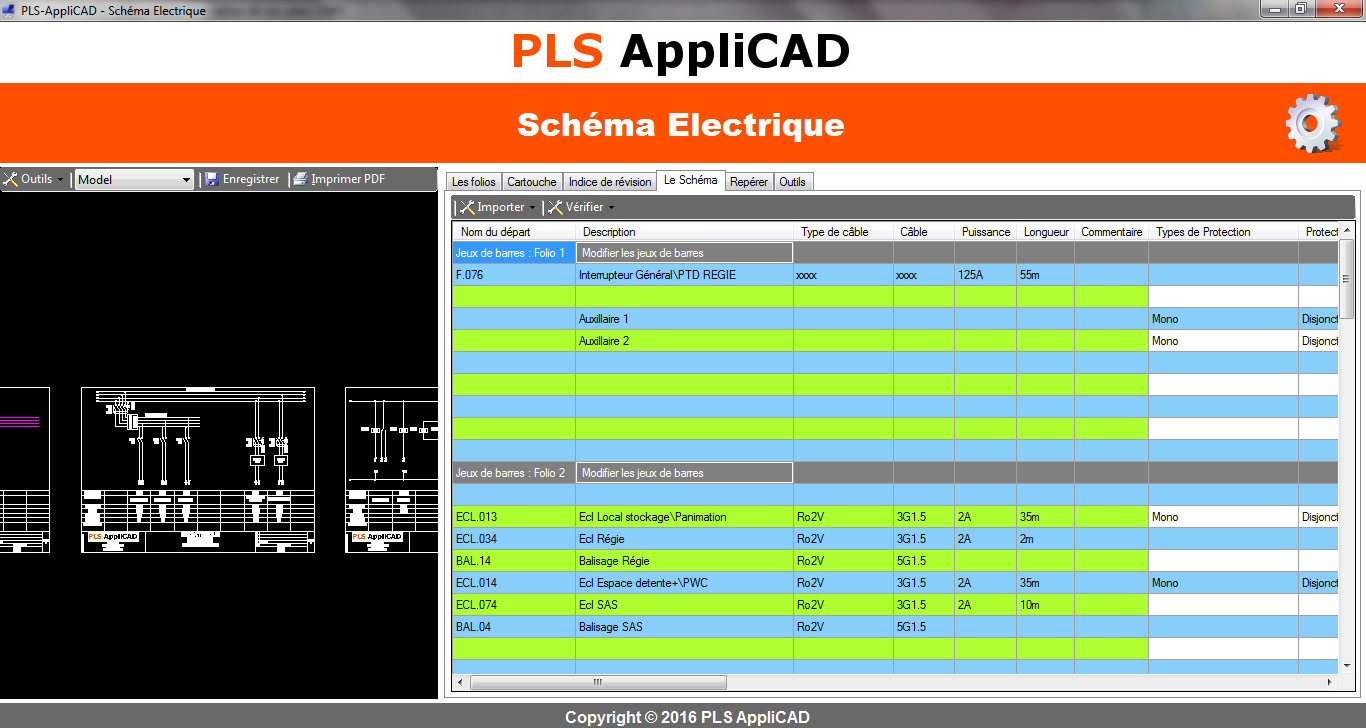Click Imprimer PDF button
The width and height of the screenshot is (1366, 728).
338,179
